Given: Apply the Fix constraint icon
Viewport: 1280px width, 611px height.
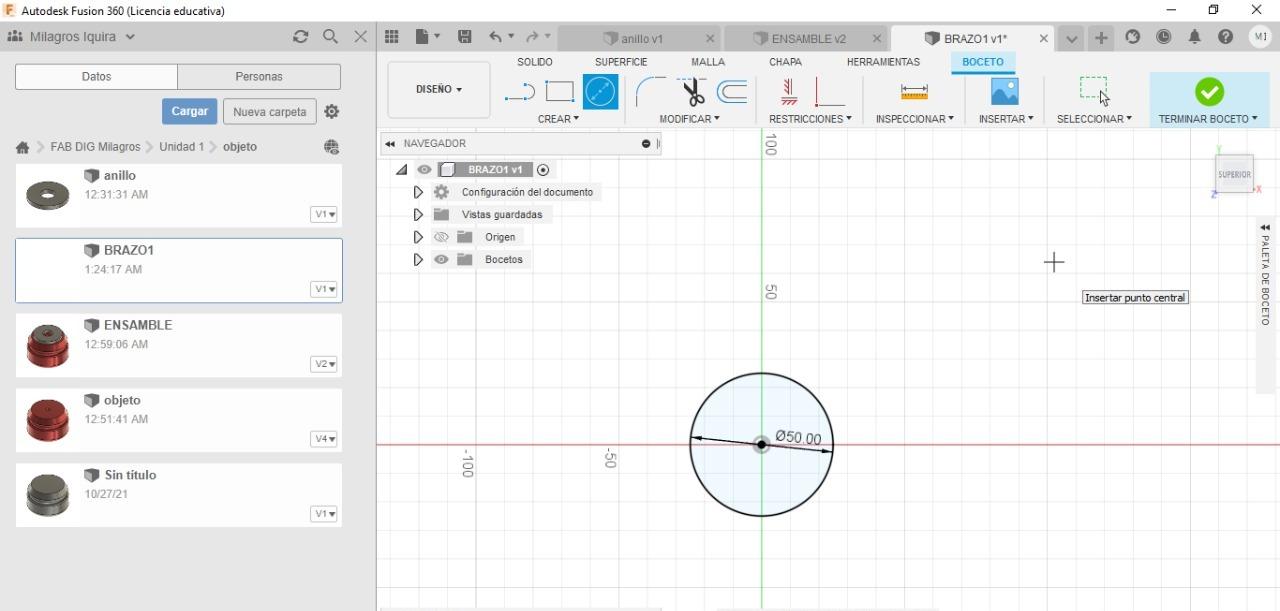Looking at the screenshot, I should pos(789,92).
